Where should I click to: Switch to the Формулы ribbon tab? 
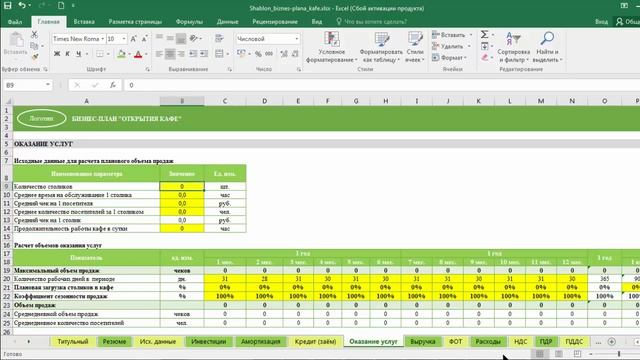click(189, 22)
